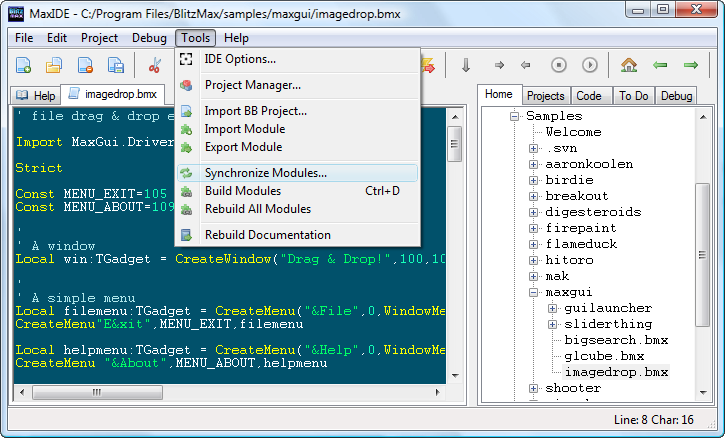Viewport: 725px width, 438px height.
Task: Select bigsearch.bmx in the tree
Action: coord(616,340)
